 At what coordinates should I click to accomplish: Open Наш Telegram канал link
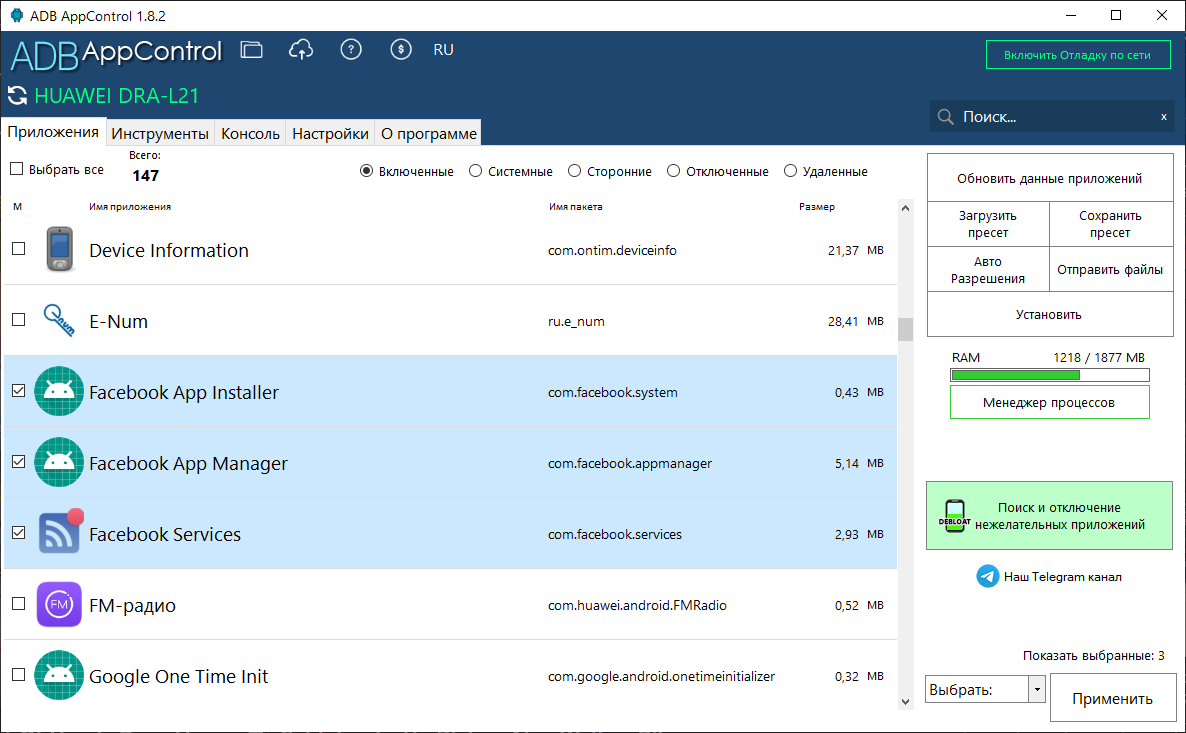pos(1063,577)
